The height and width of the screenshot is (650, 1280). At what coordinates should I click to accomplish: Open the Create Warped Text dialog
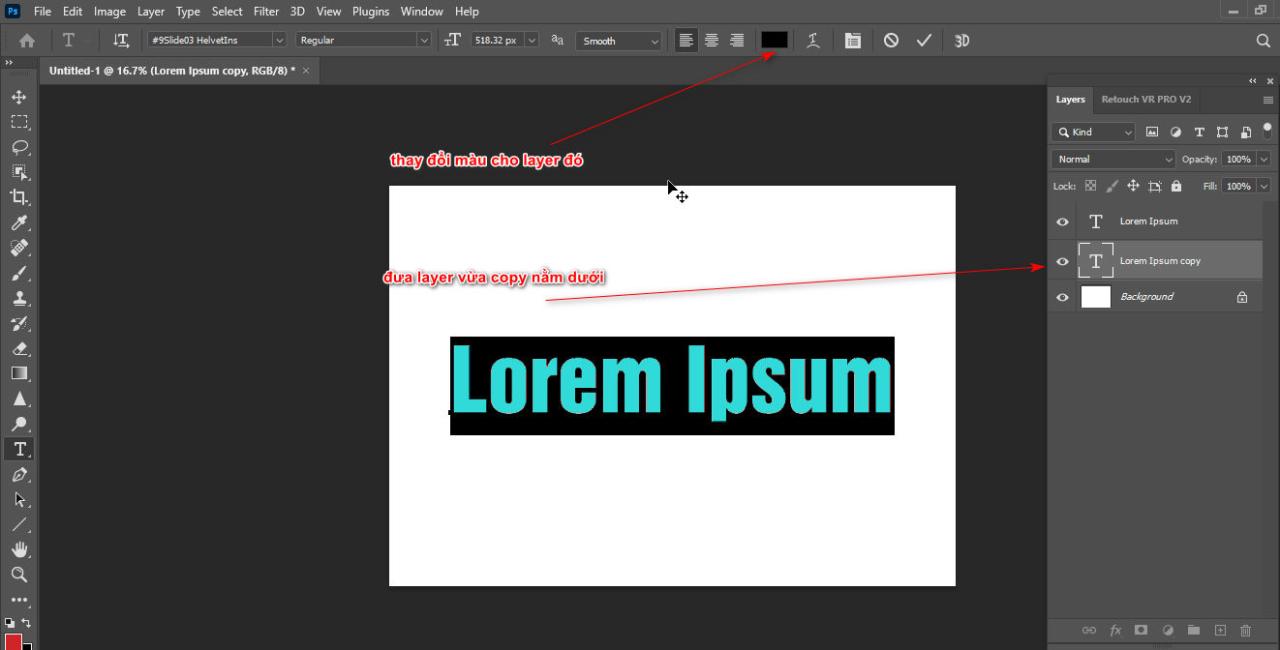click(812, 40)
